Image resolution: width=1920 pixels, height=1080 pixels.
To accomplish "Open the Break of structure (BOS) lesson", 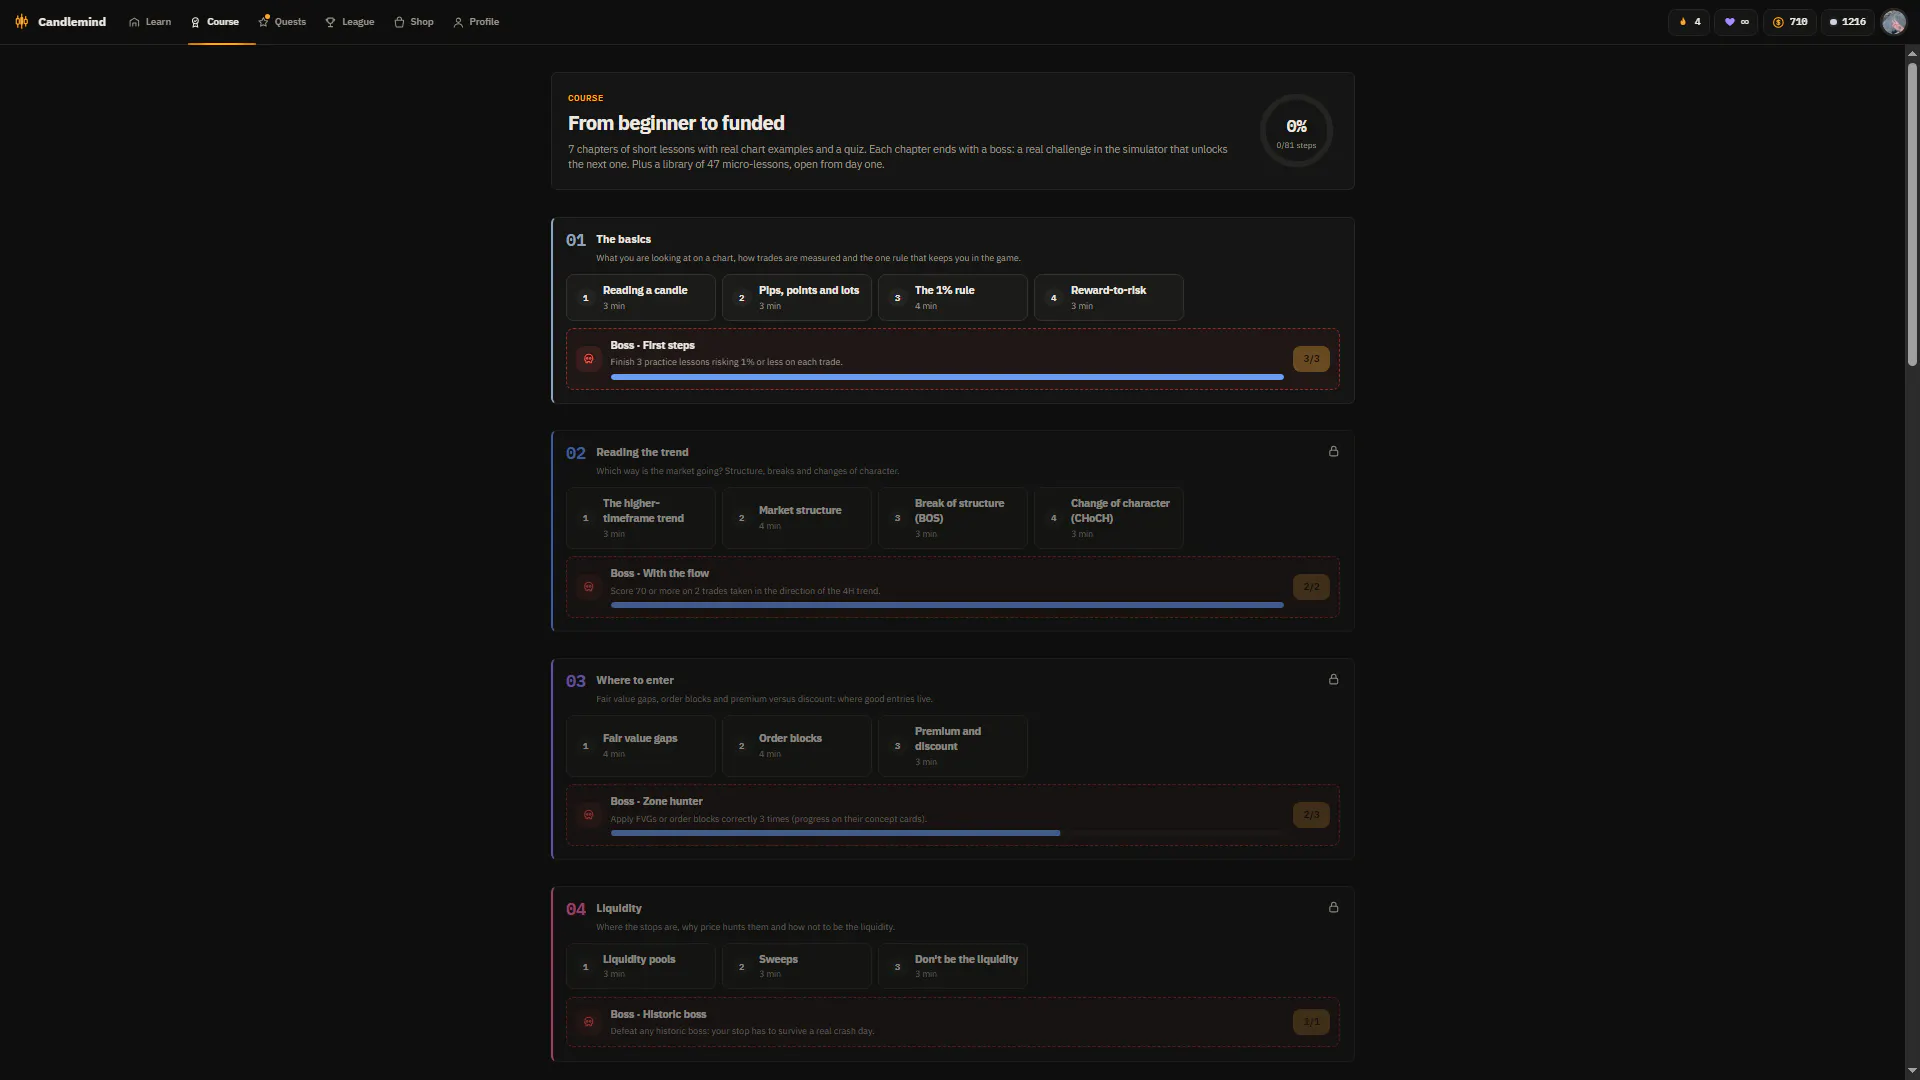I will coord(953,518).
